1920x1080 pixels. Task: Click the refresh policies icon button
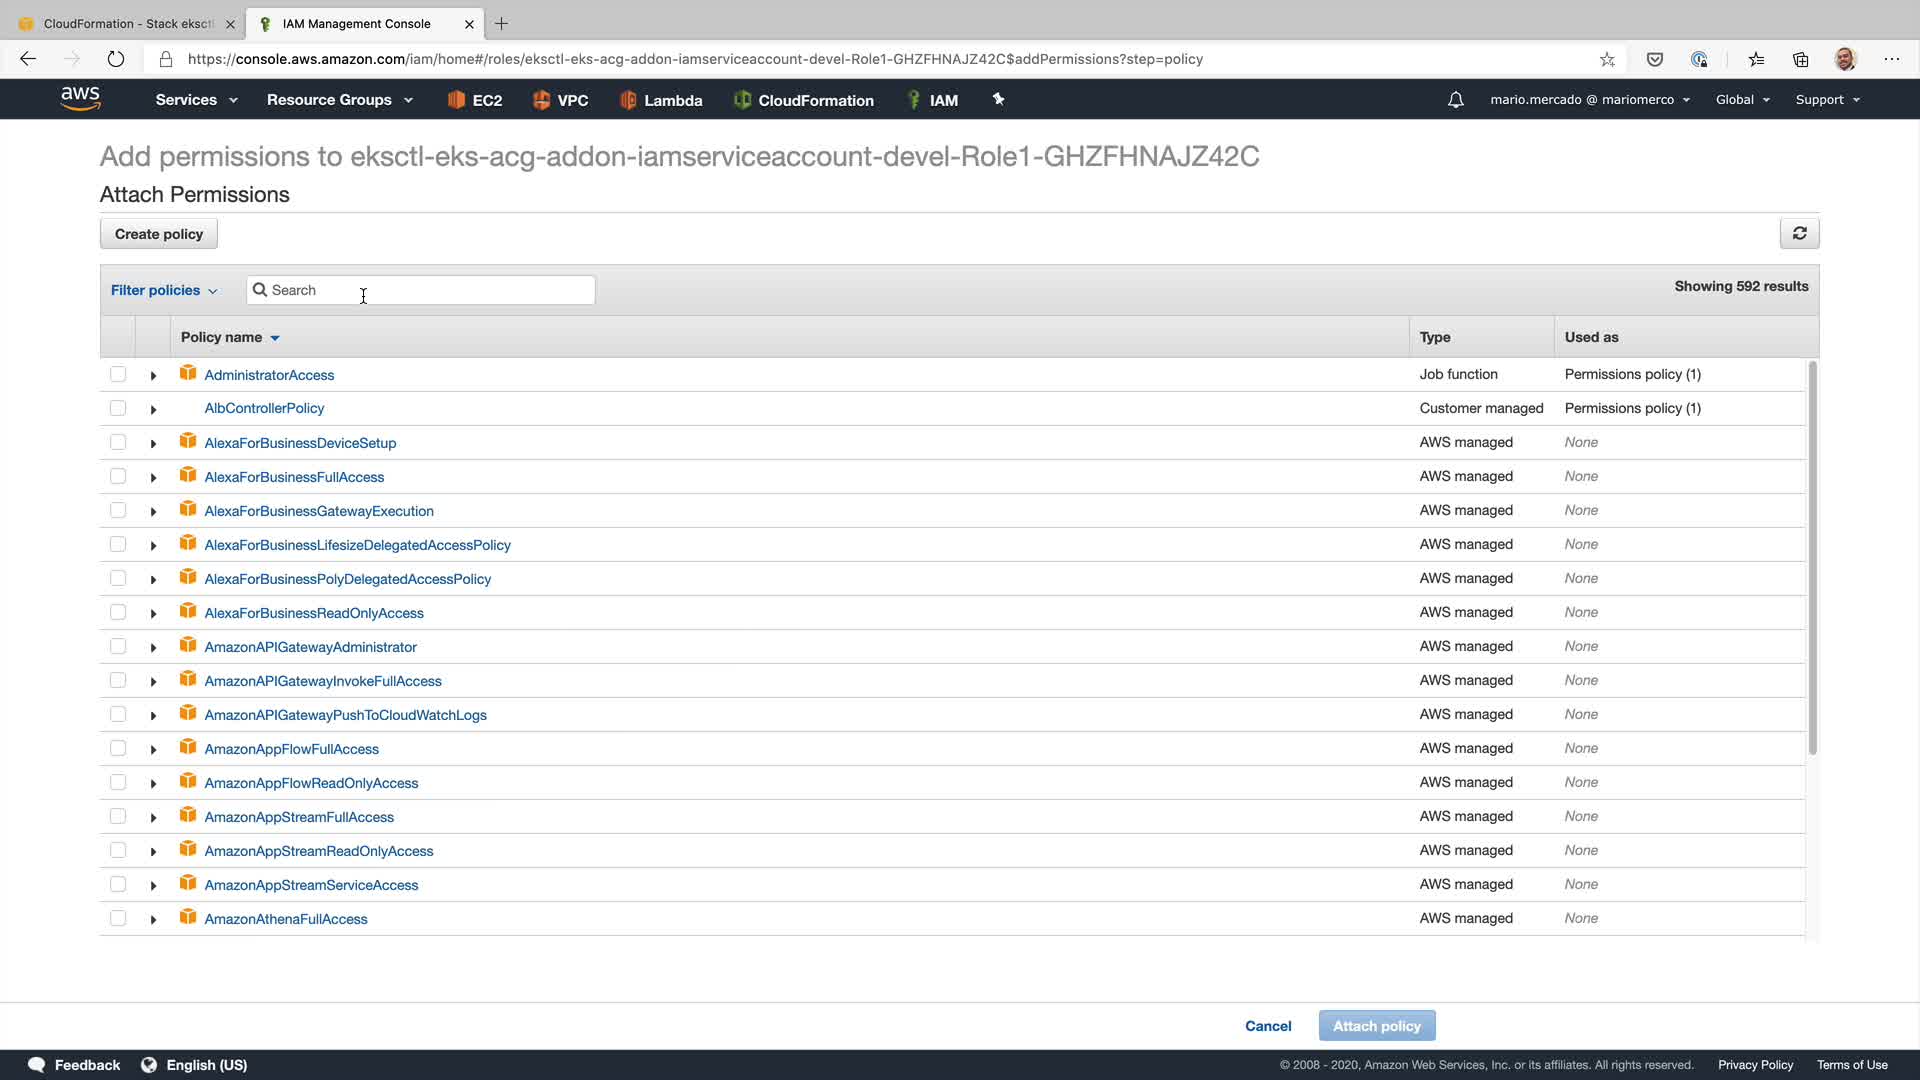(x=1799, y=233)
